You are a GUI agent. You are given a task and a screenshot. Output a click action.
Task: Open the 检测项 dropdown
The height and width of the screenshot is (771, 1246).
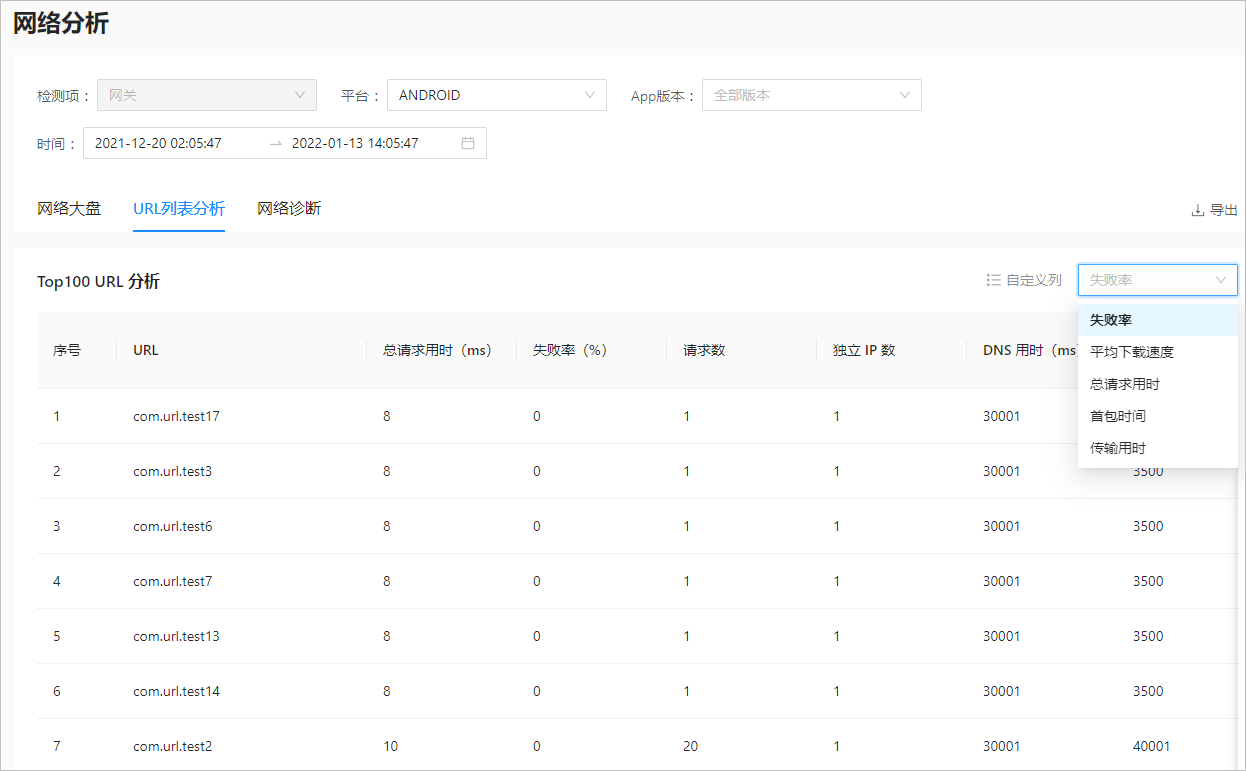(x=207, y=95)
